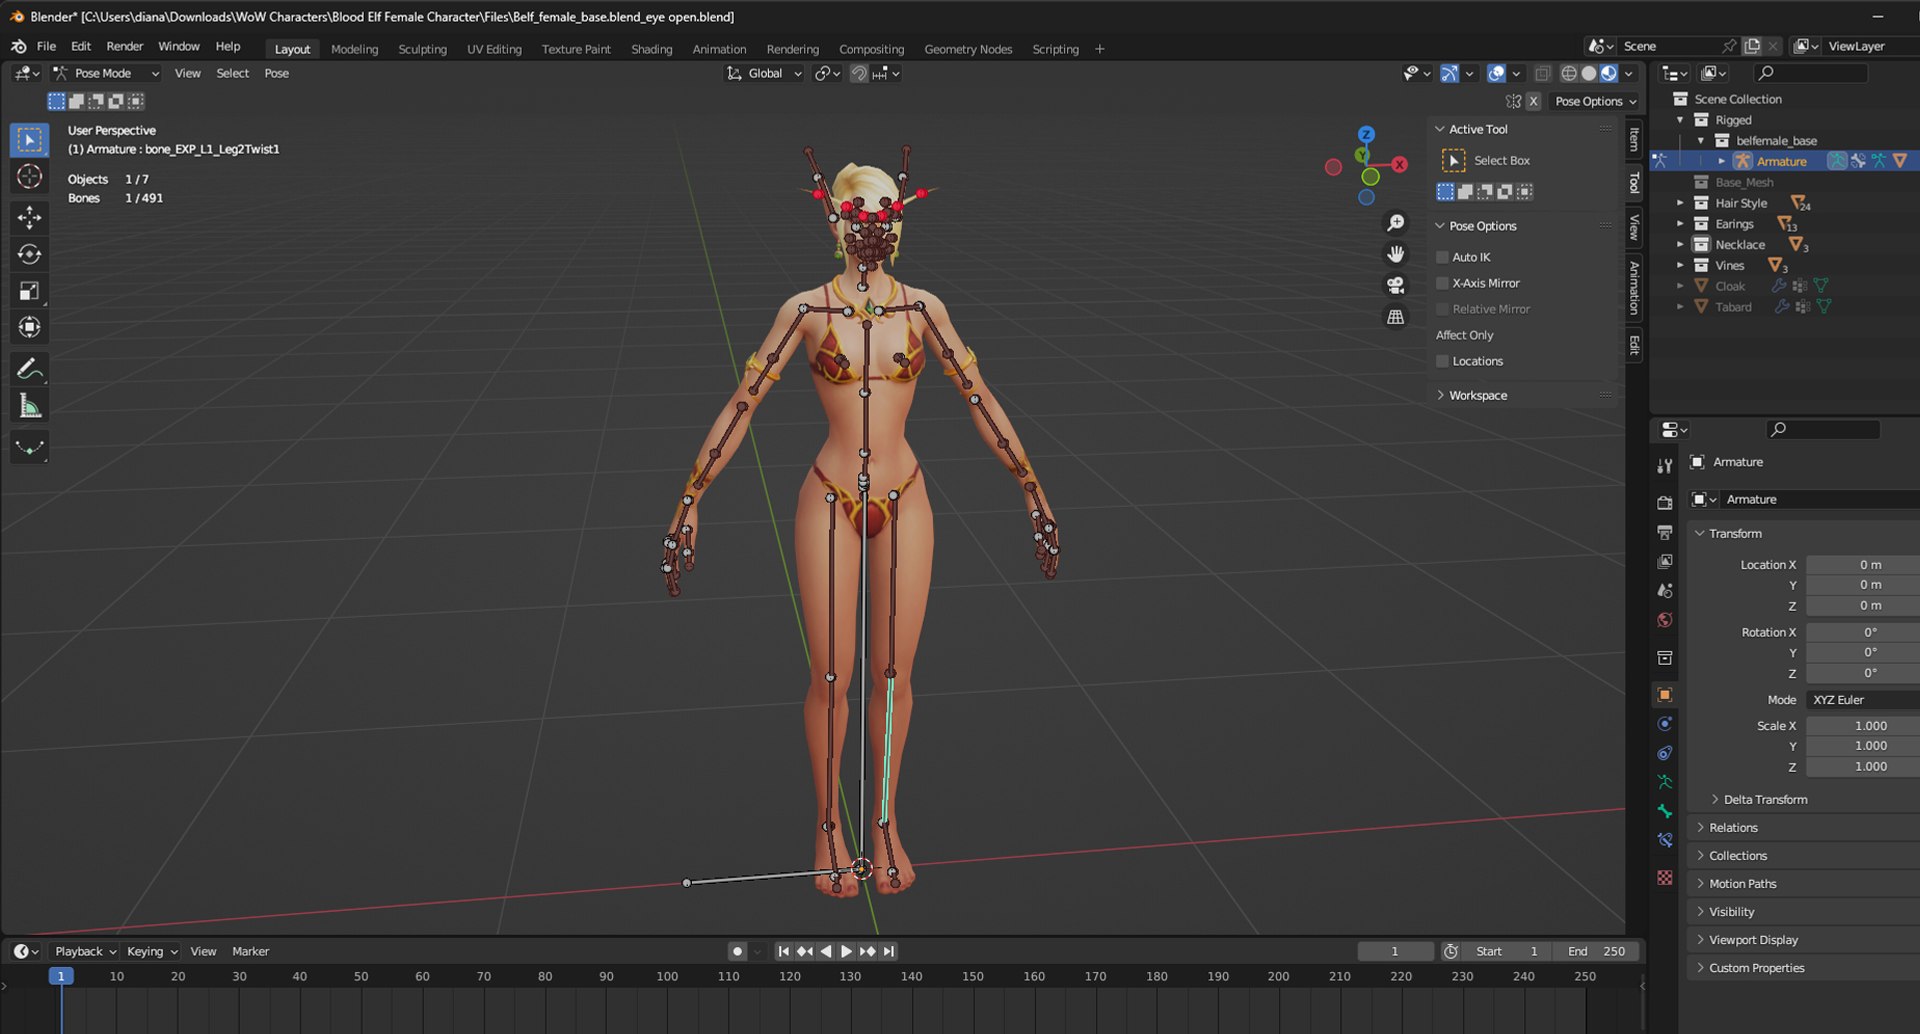Open Texture properties checker icon
This screenshot has width=1920, height=1034.
1665,877
